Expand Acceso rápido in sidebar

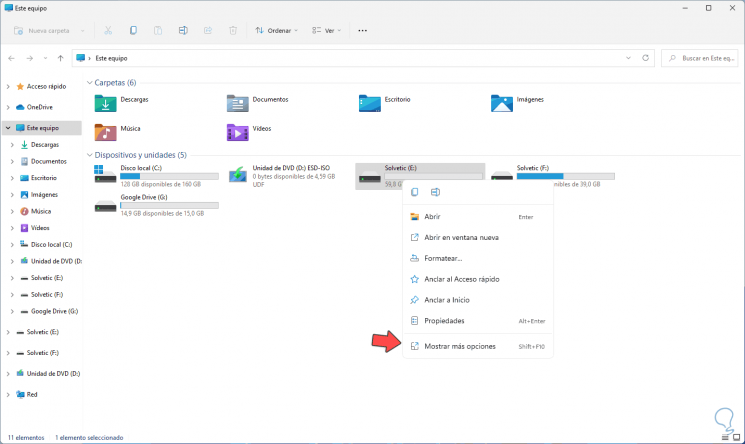point(8,87)
